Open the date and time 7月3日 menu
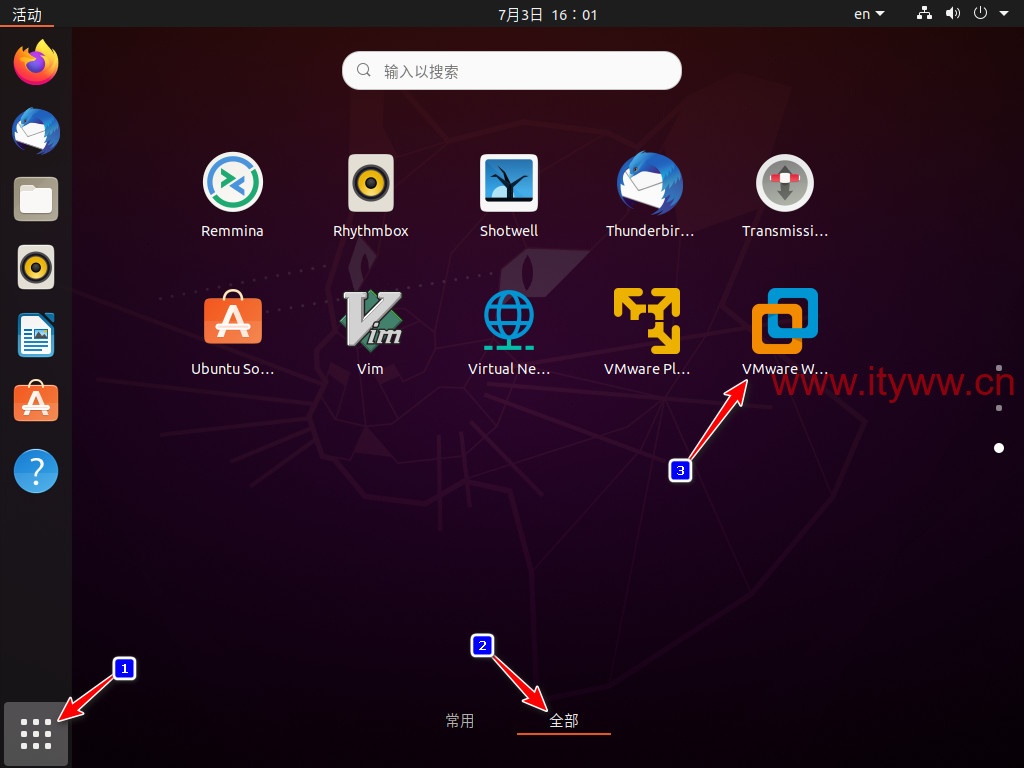Viewport: 1024px width, 768px height. (x=547, y=14)
